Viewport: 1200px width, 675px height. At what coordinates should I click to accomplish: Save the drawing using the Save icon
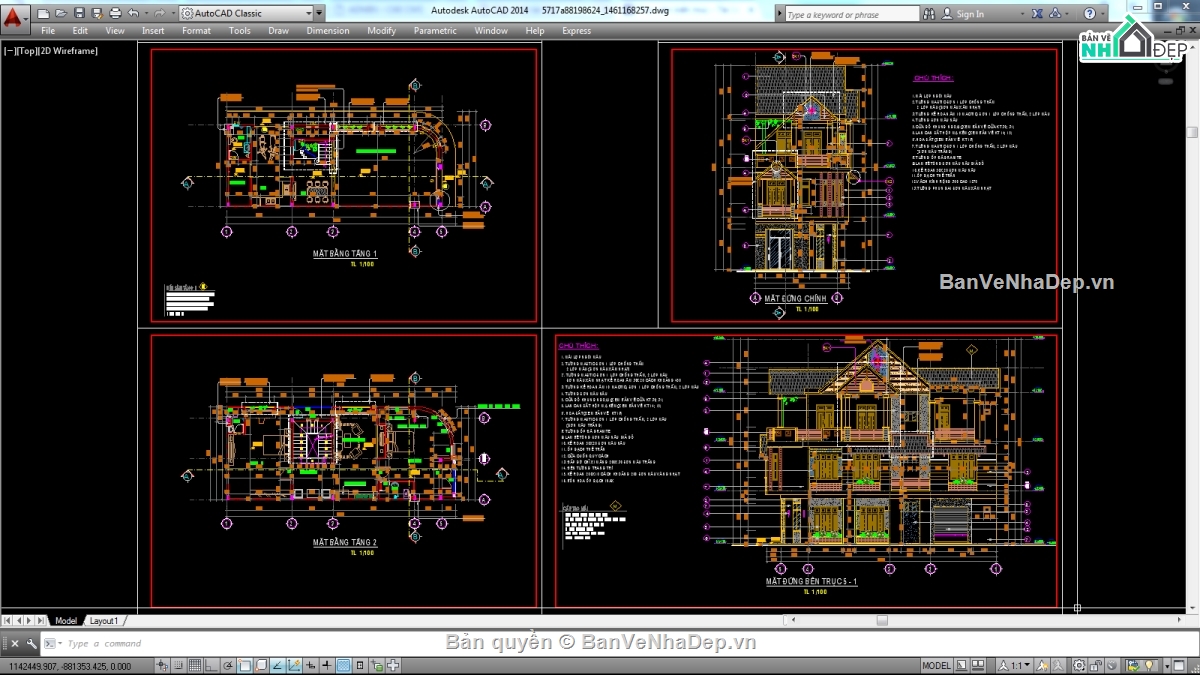78,14
